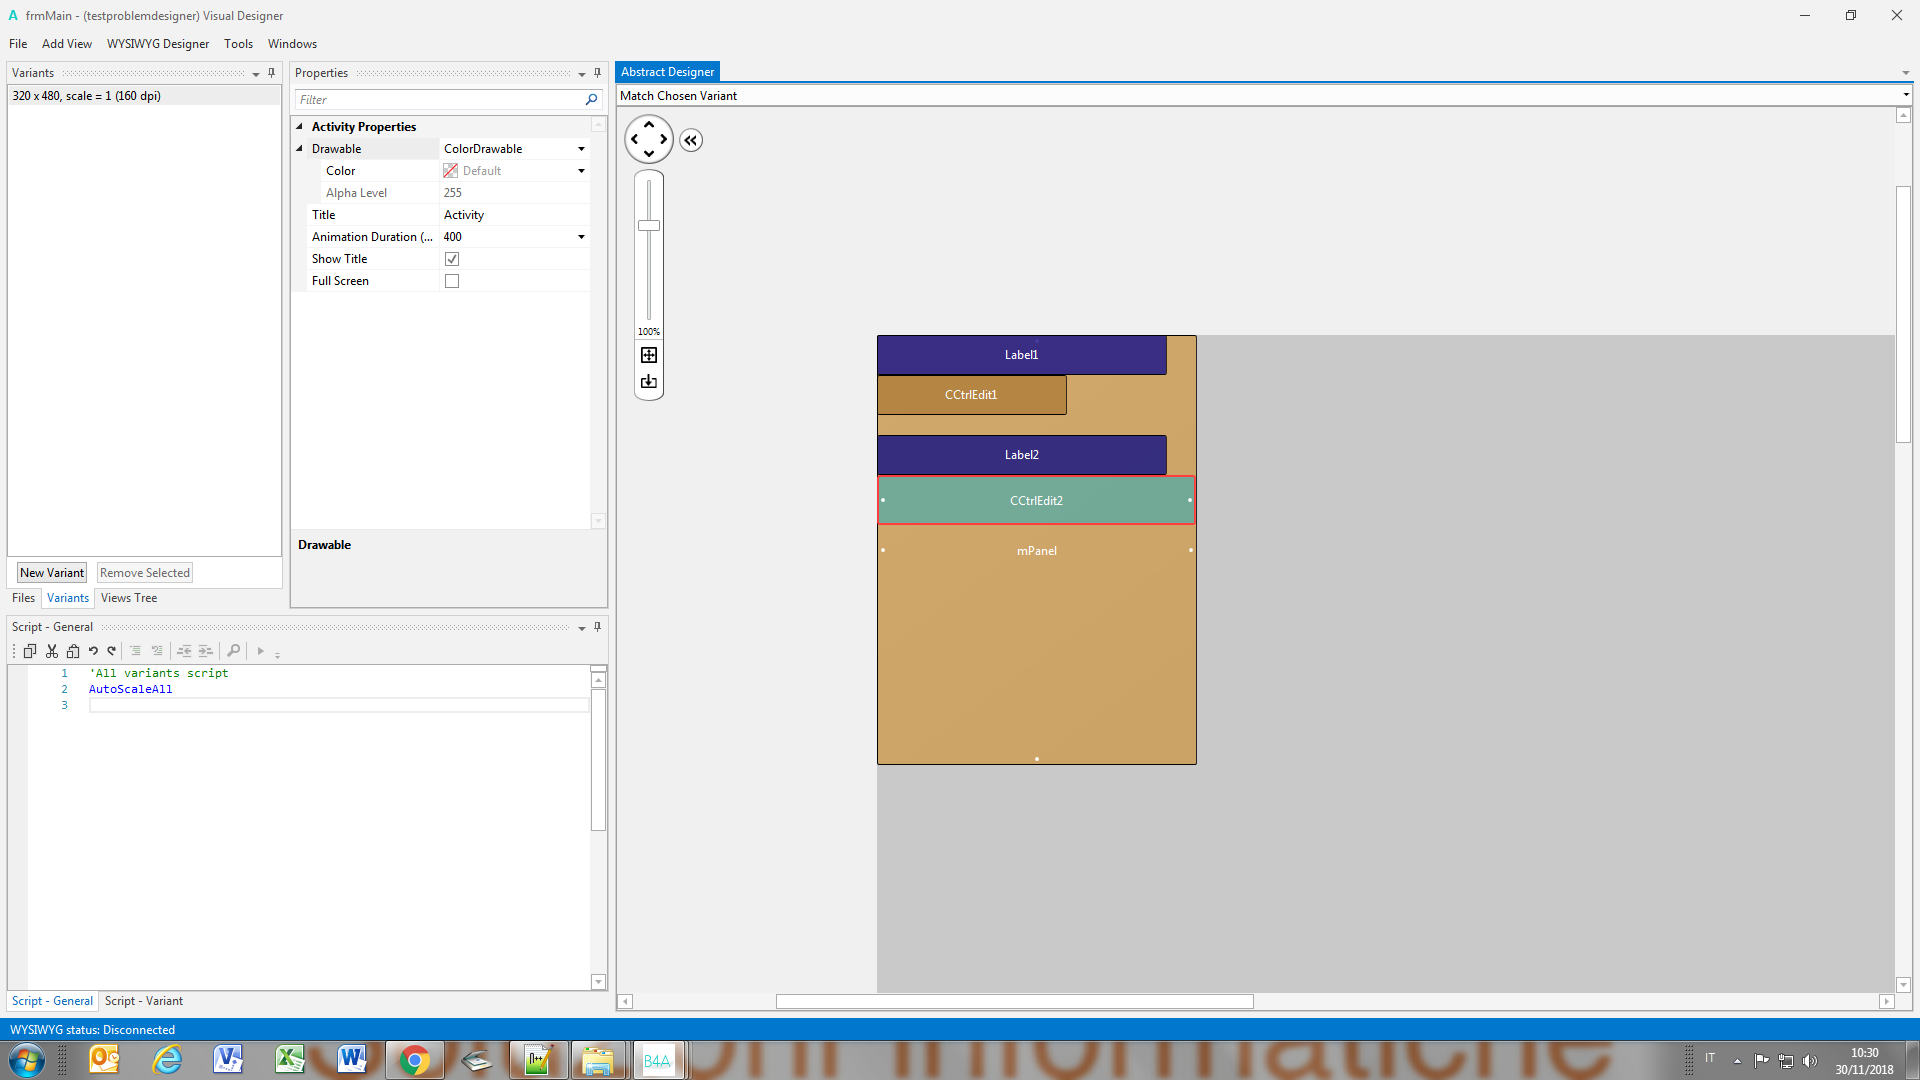Click the copy icon in script toolbar
Viewport: 1920px width, 1080px height.
[x=30, y=651]
